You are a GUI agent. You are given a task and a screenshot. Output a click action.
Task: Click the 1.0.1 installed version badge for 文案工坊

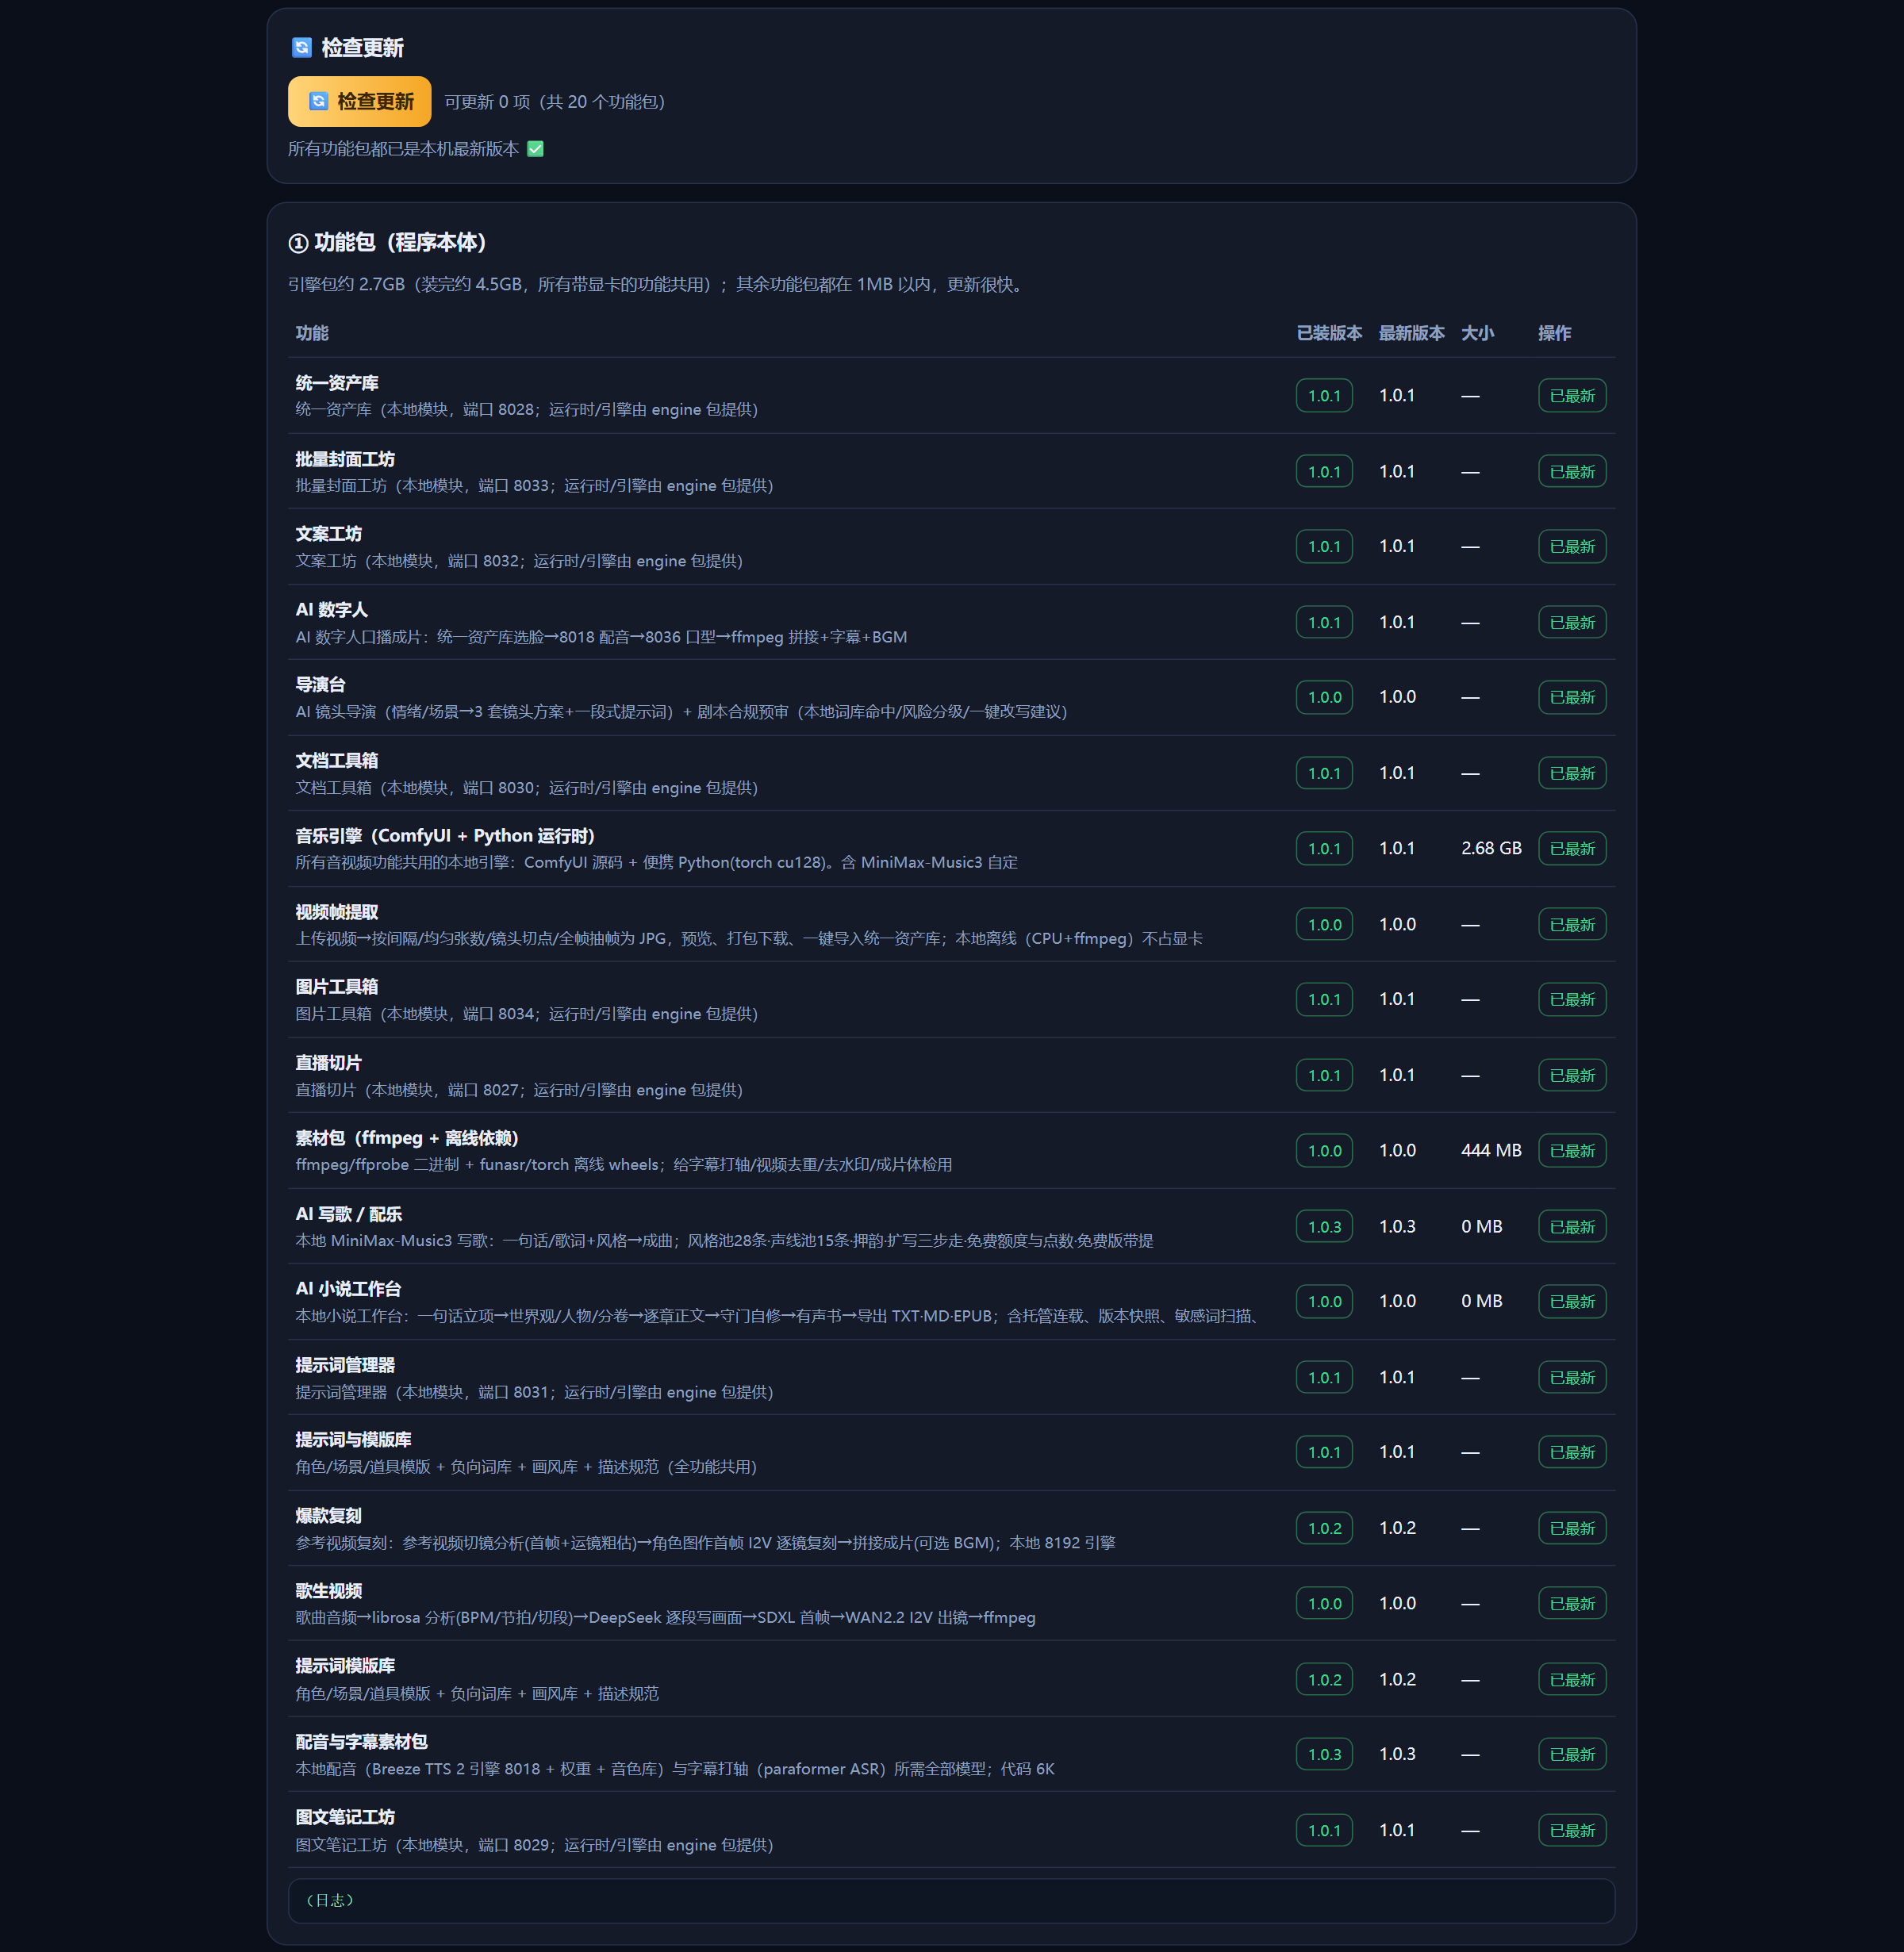tap(1324, 546)
